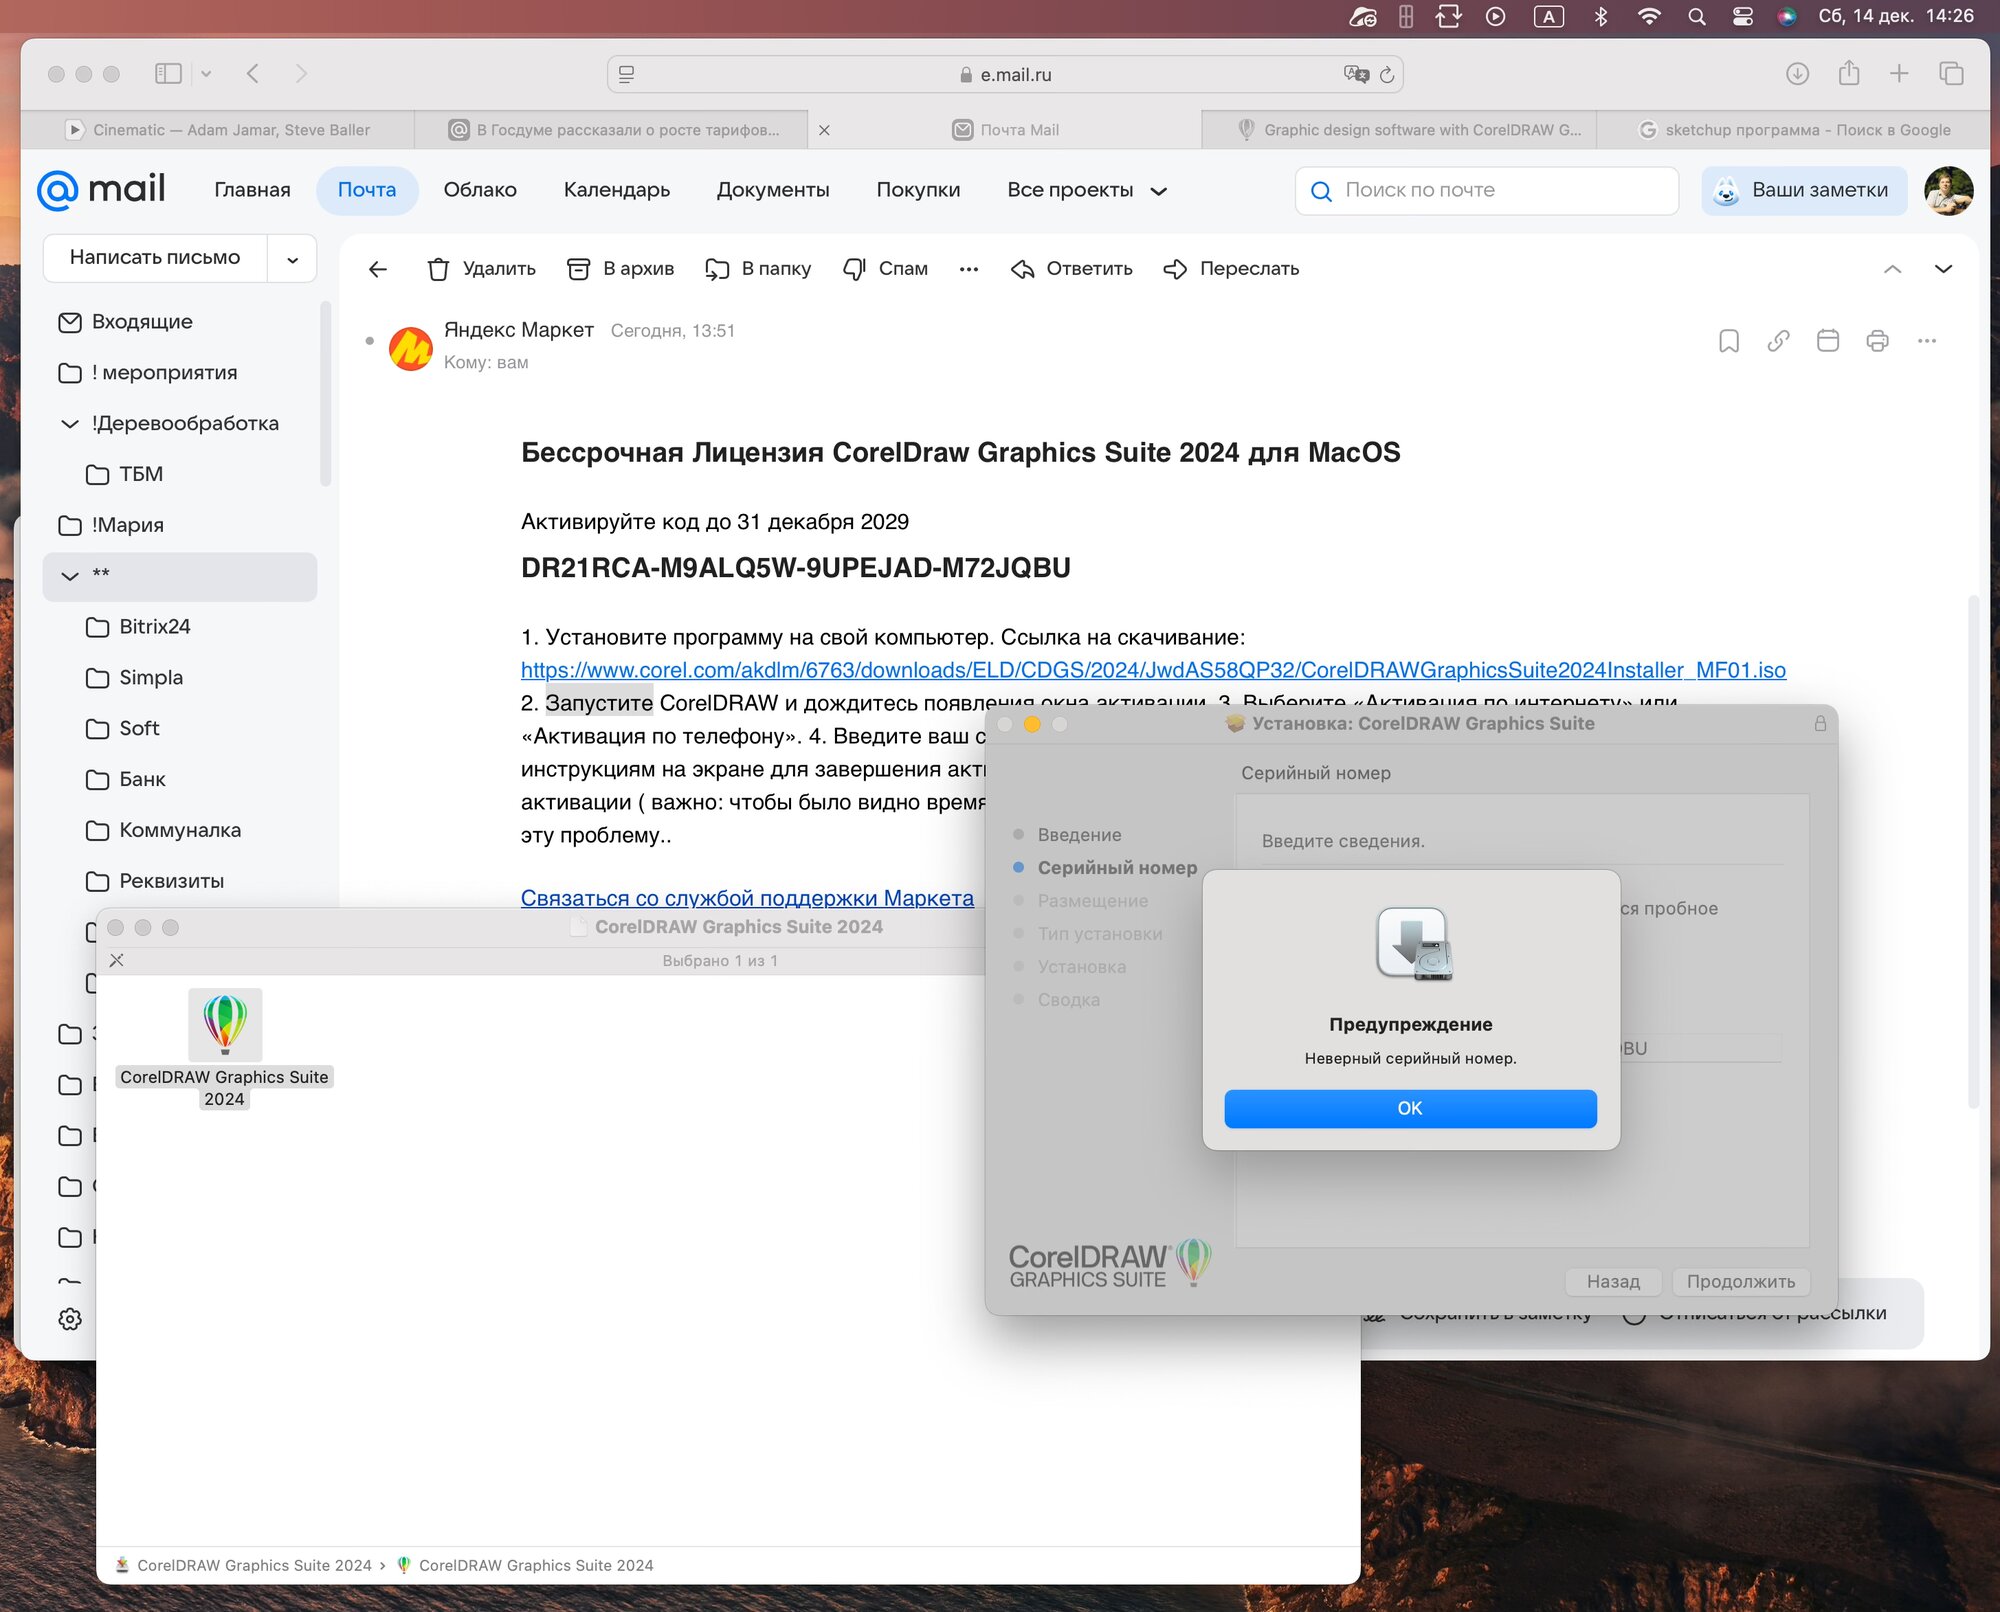
Task: Open Safari downloads icon
Action: [1797, 73]
